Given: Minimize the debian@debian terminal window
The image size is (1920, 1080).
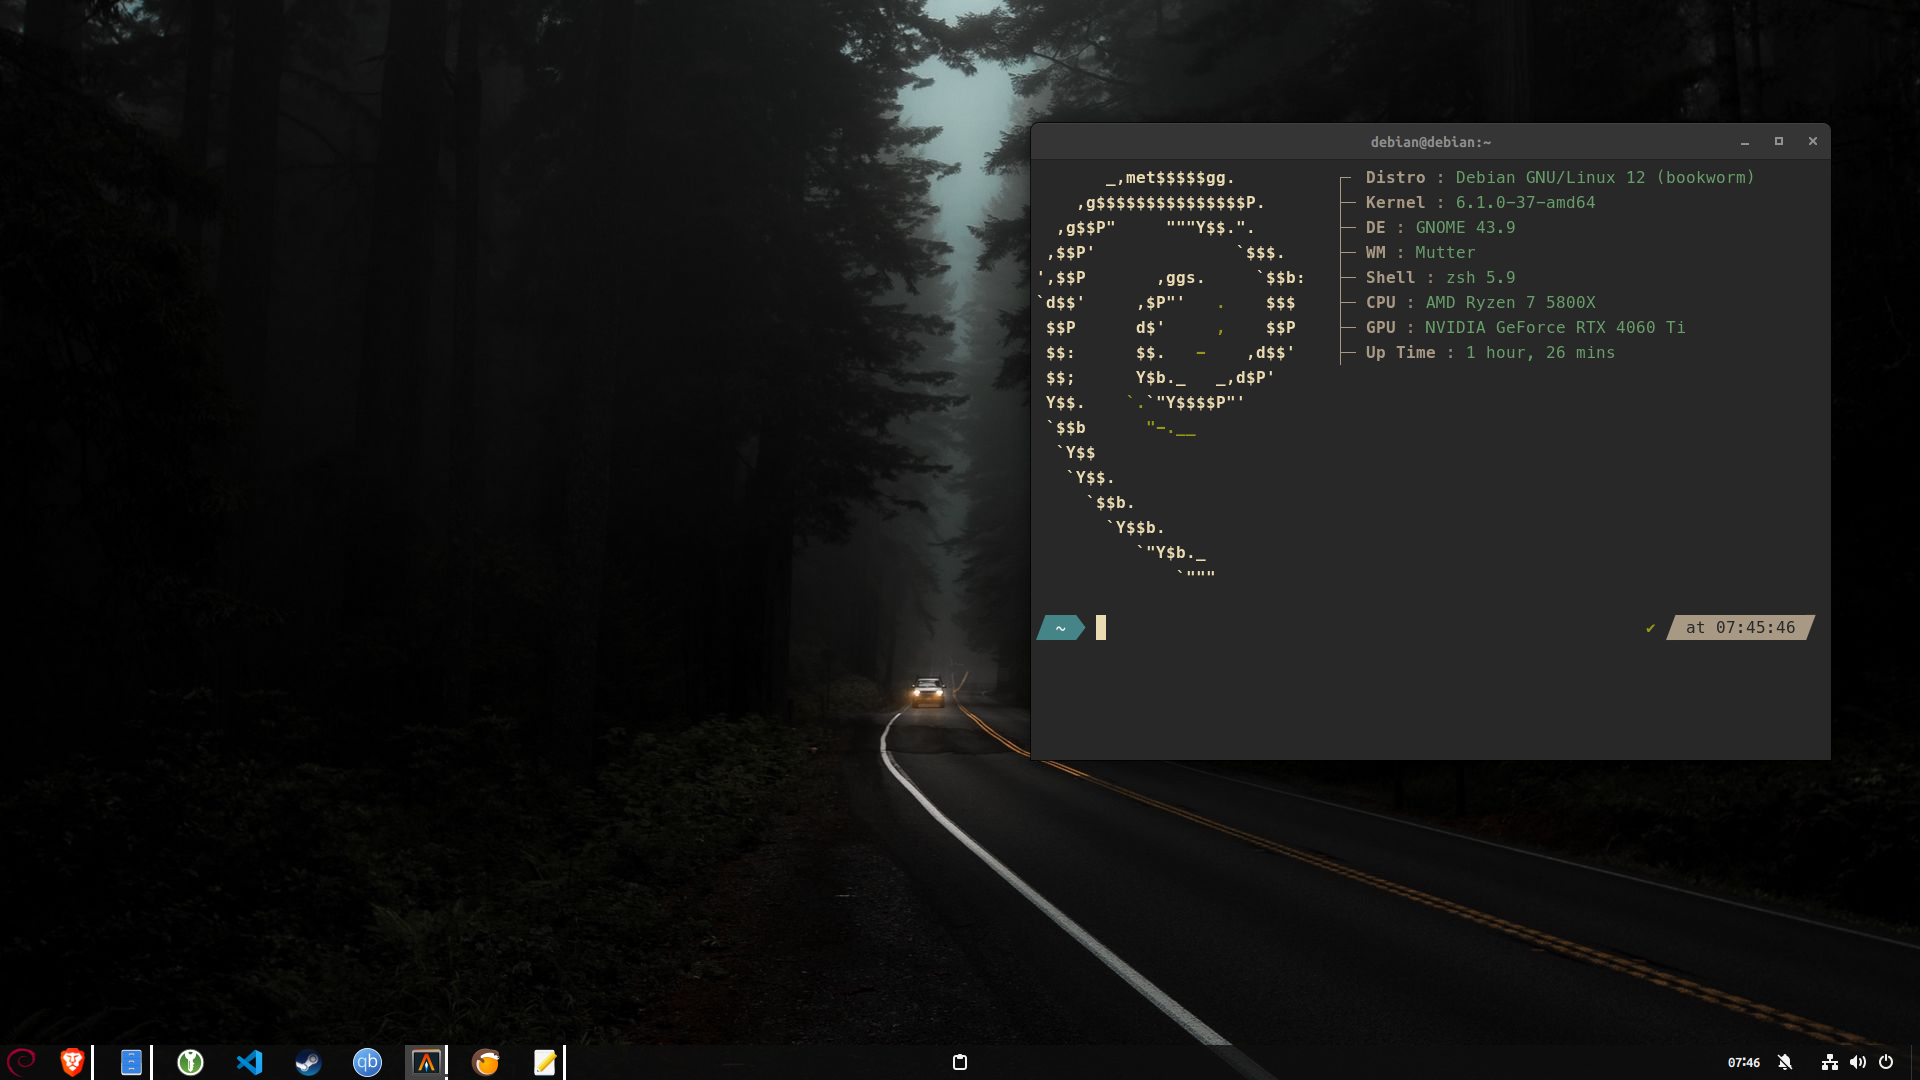Looking at the screenshot, I should tap(1745, 142).
